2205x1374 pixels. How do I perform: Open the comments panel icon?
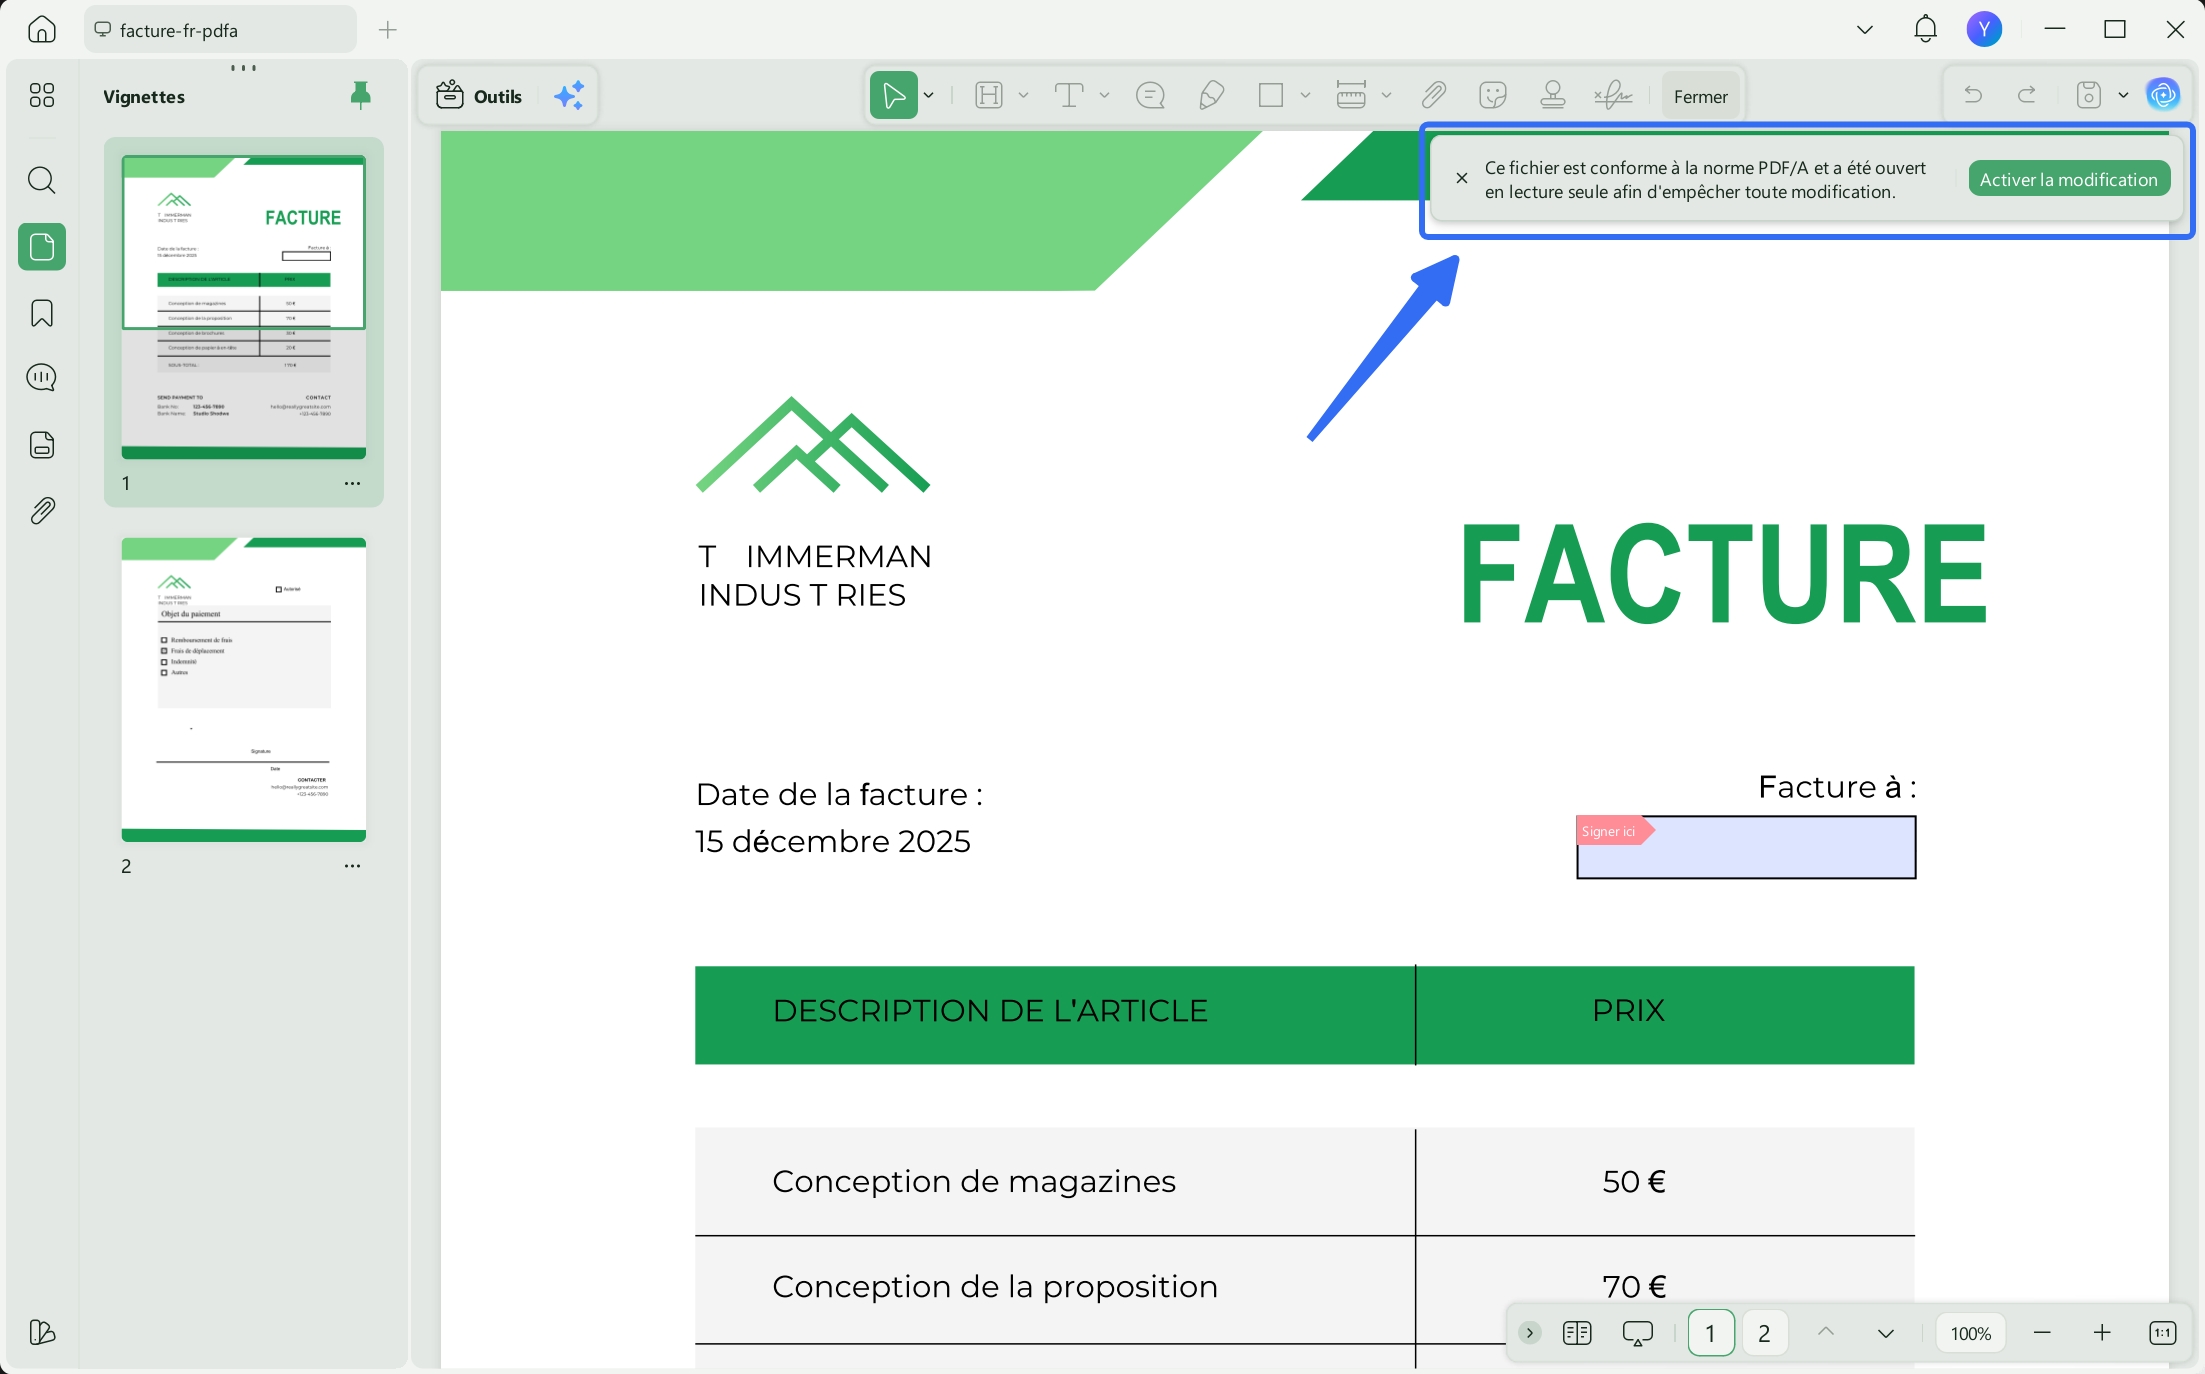tap(42, 378)
